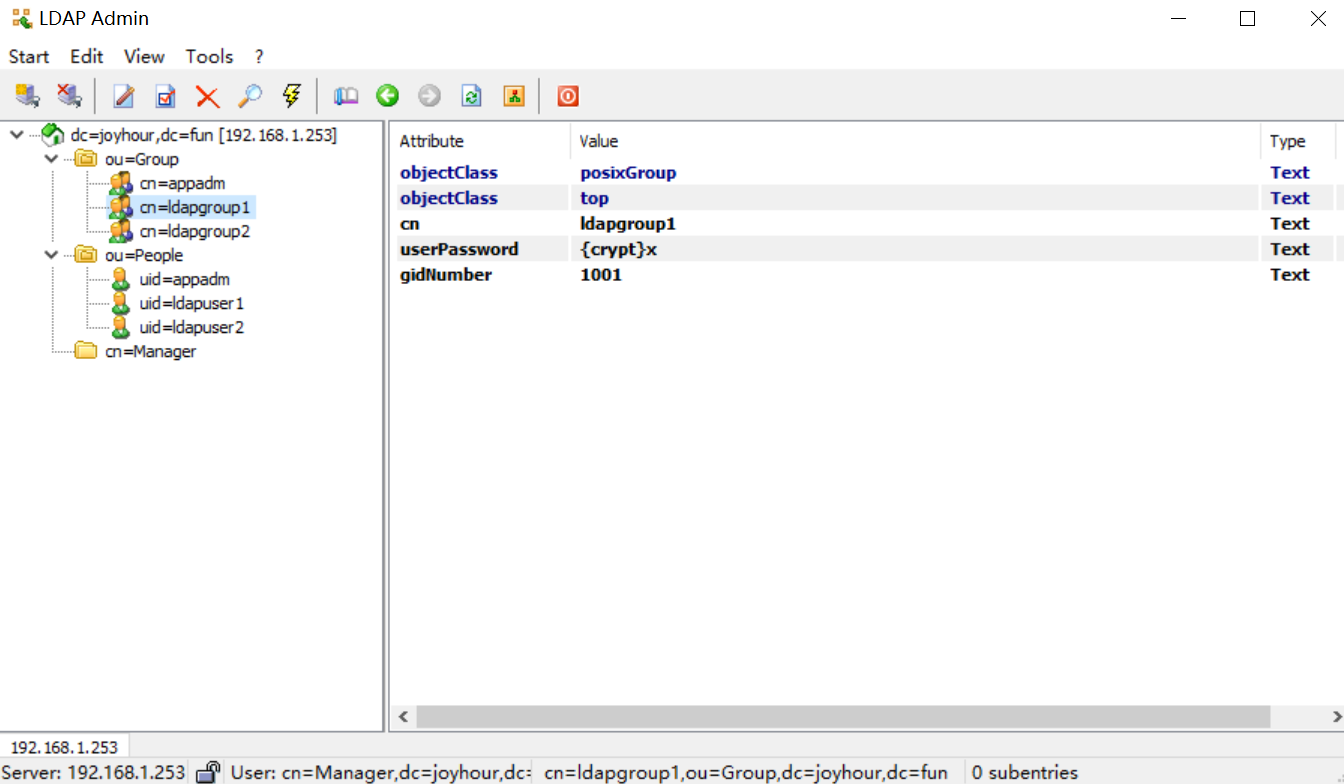Screen dimensions: 1344x784
Task: Click the User: cn=Manager status bar field
Action: coord(380,772)
